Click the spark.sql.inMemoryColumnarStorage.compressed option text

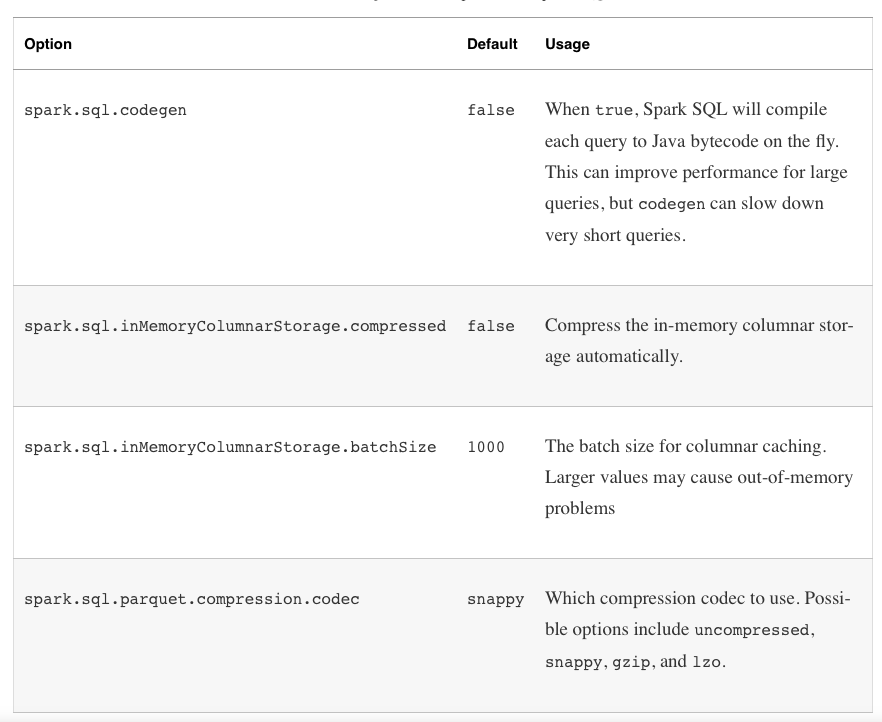coord(235,326)
